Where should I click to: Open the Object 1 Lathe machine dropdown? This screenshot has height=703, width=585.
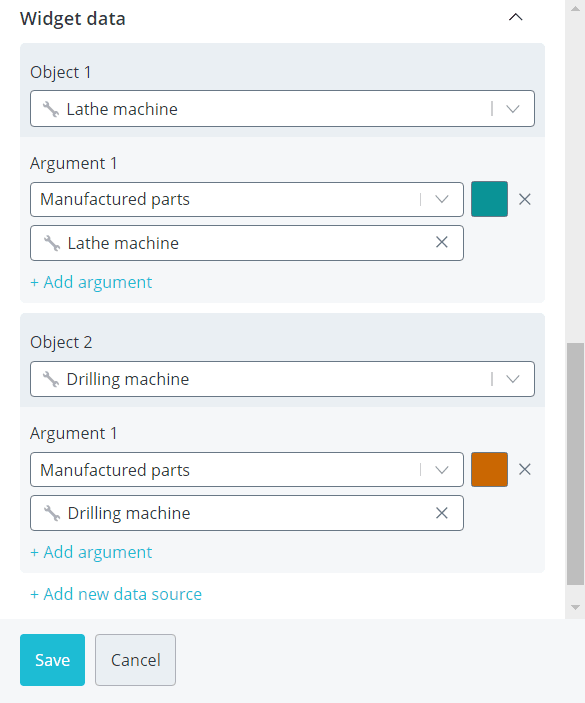click(282, 108)
